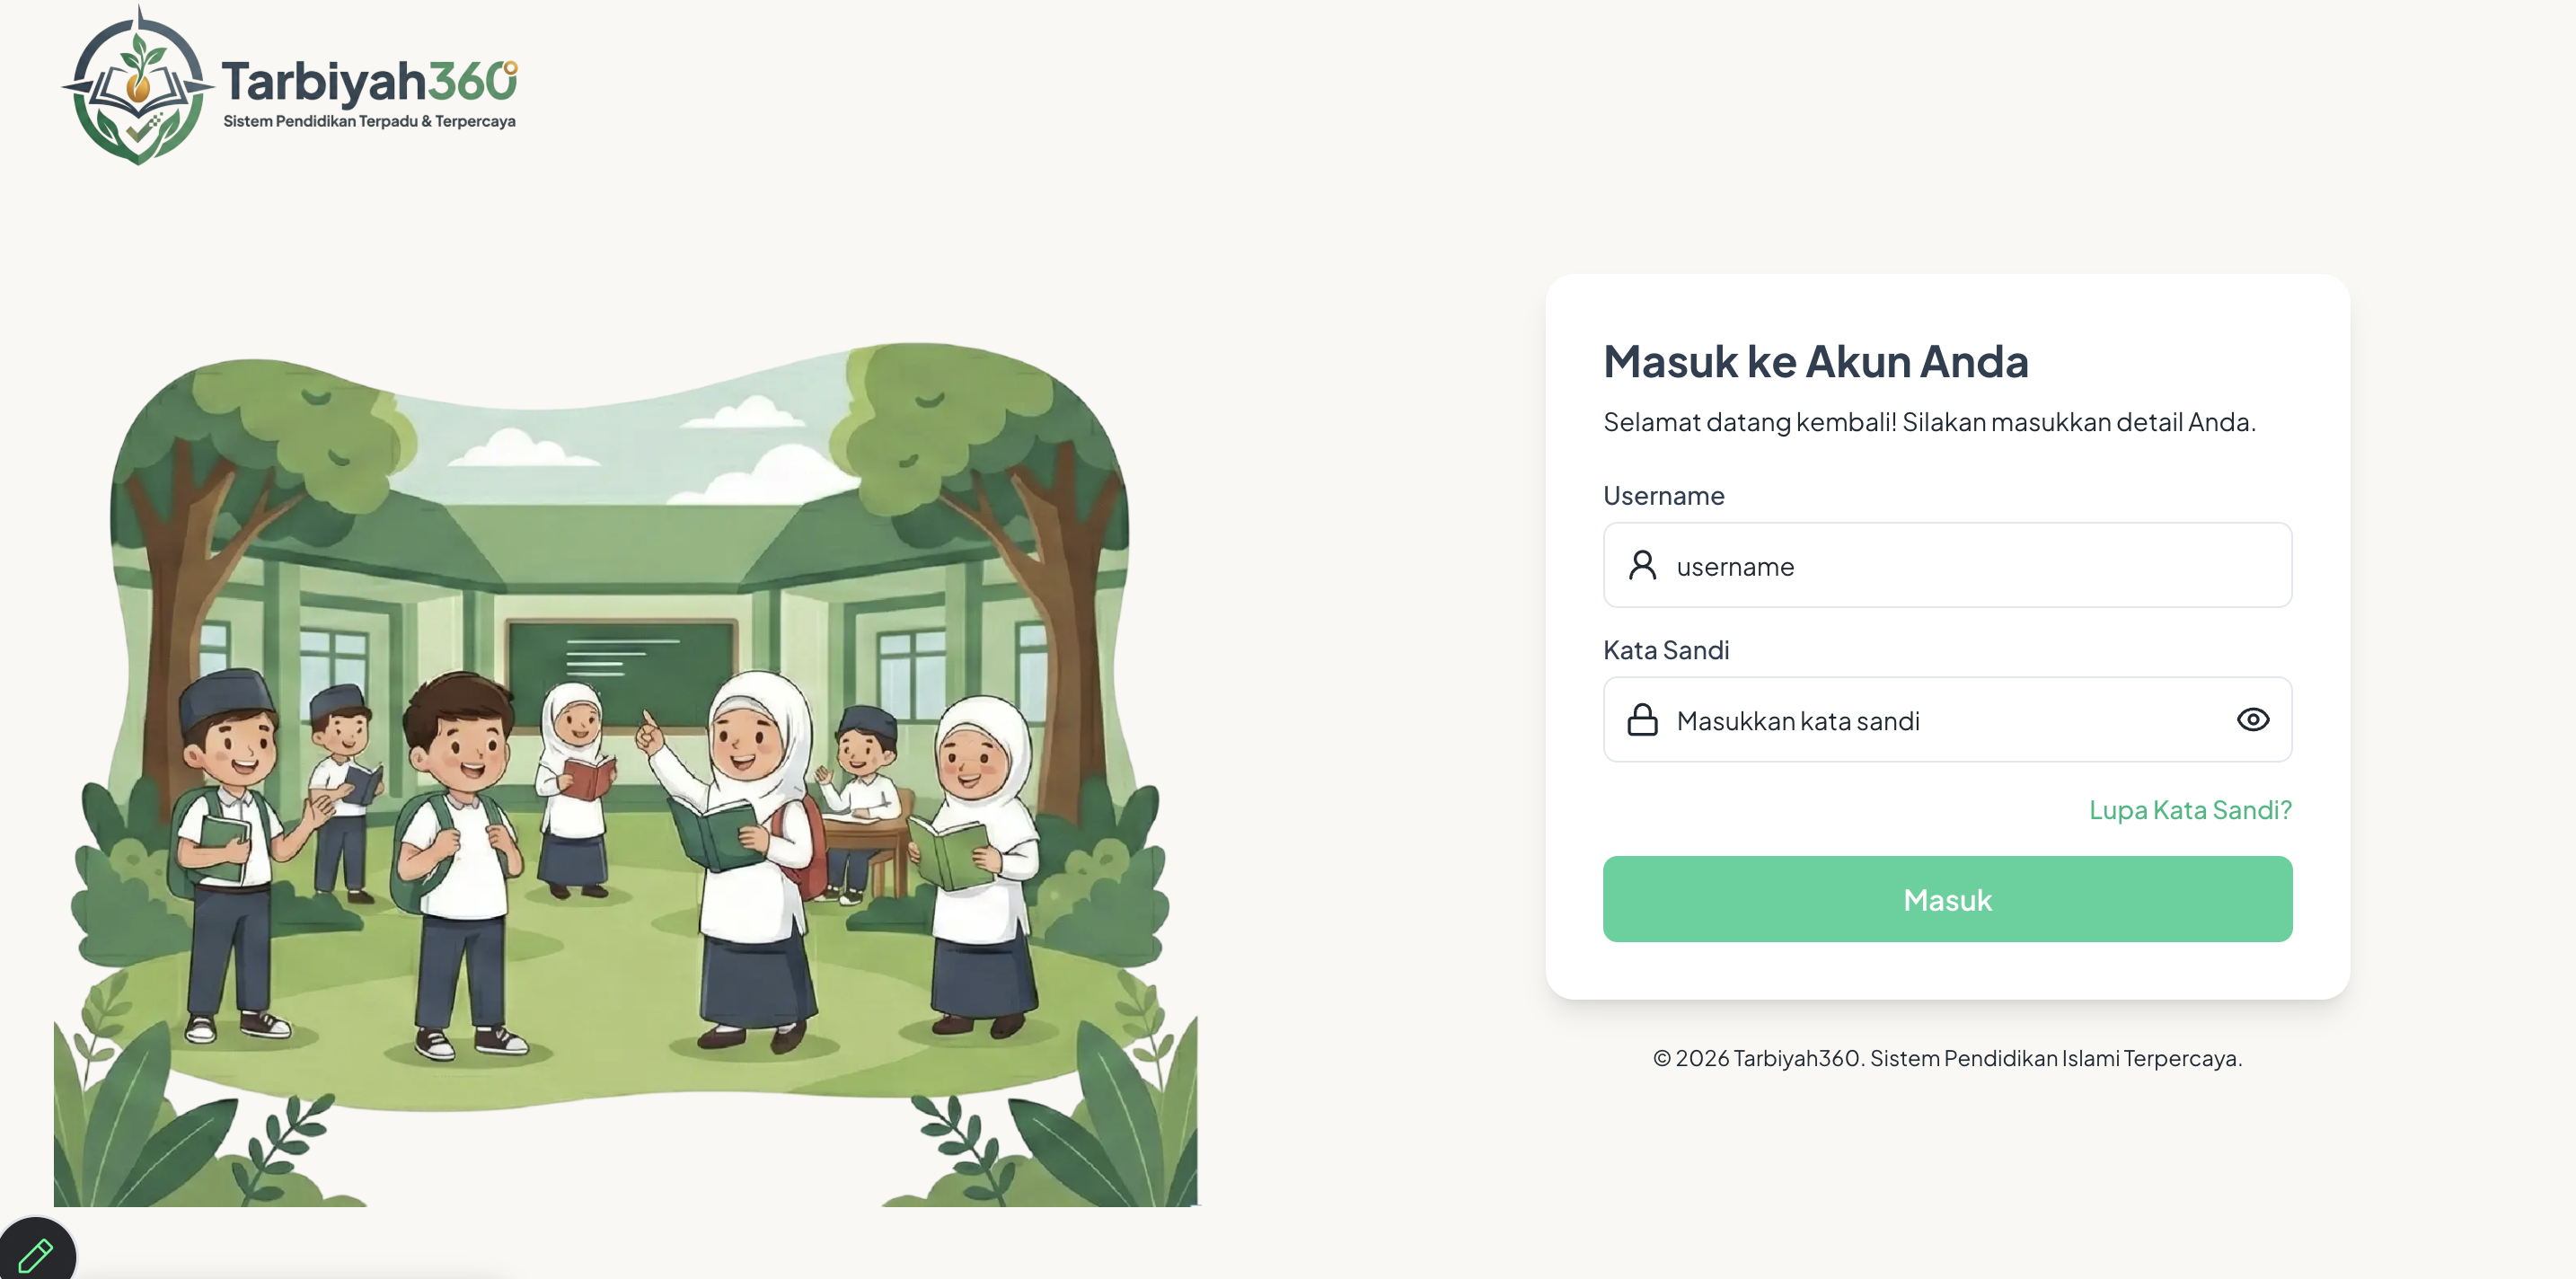This screenshot has width=2576, height=1279.
Task: Click the Kata Sandi field label
Action: pos(1666,650)
